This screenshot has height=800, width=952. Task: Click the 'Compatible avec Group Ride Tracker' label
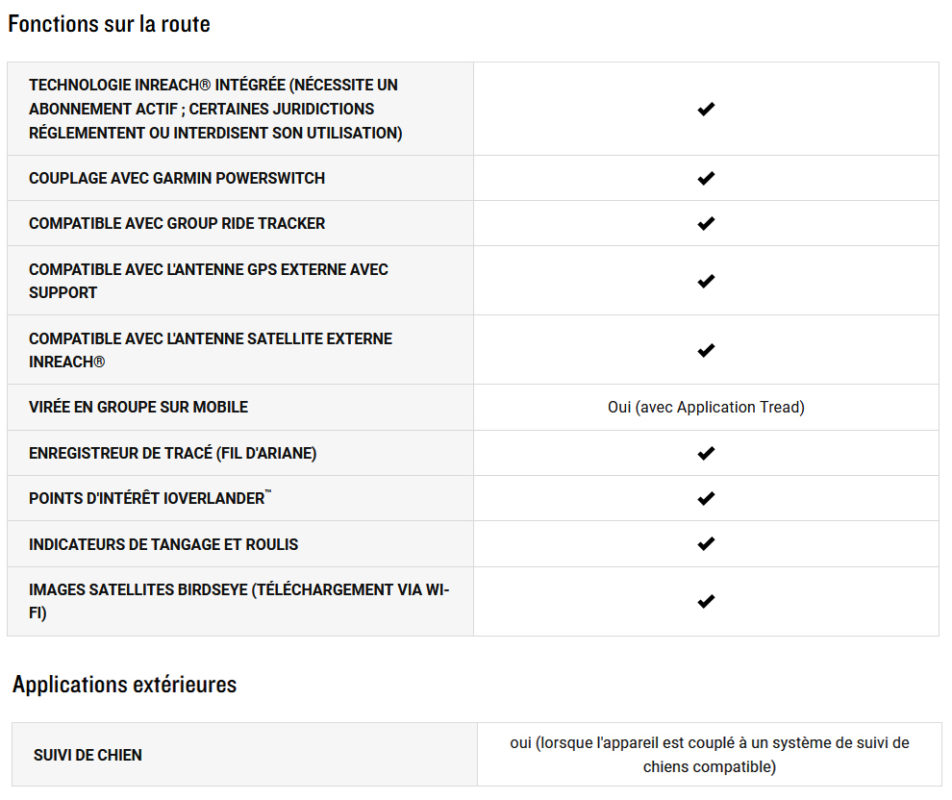(177, 224)
